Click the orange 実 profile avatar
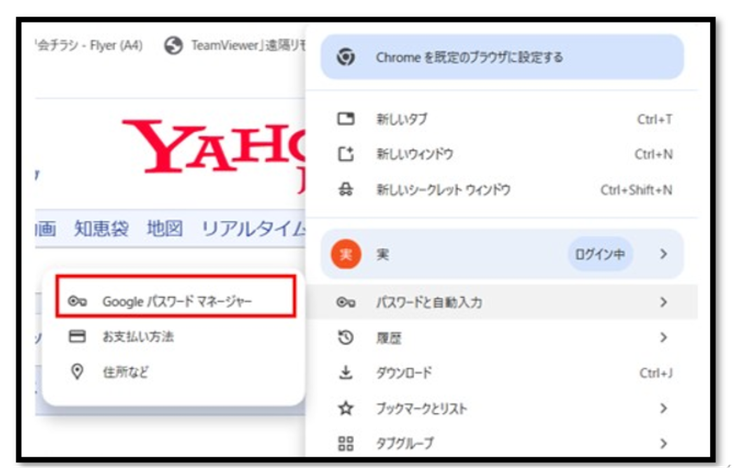The height and width of the screenshot is (468, 734). [345, 254]
